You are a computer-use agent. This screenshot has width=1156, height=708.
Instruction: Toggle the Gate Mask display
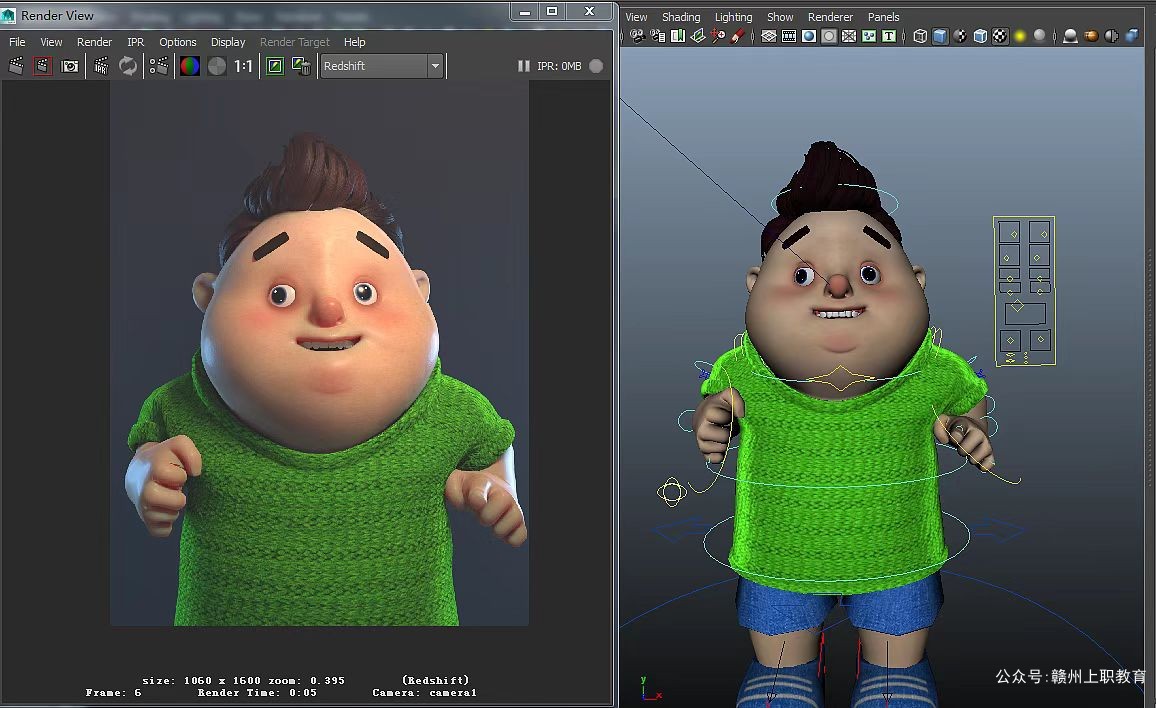coord(829,35)
